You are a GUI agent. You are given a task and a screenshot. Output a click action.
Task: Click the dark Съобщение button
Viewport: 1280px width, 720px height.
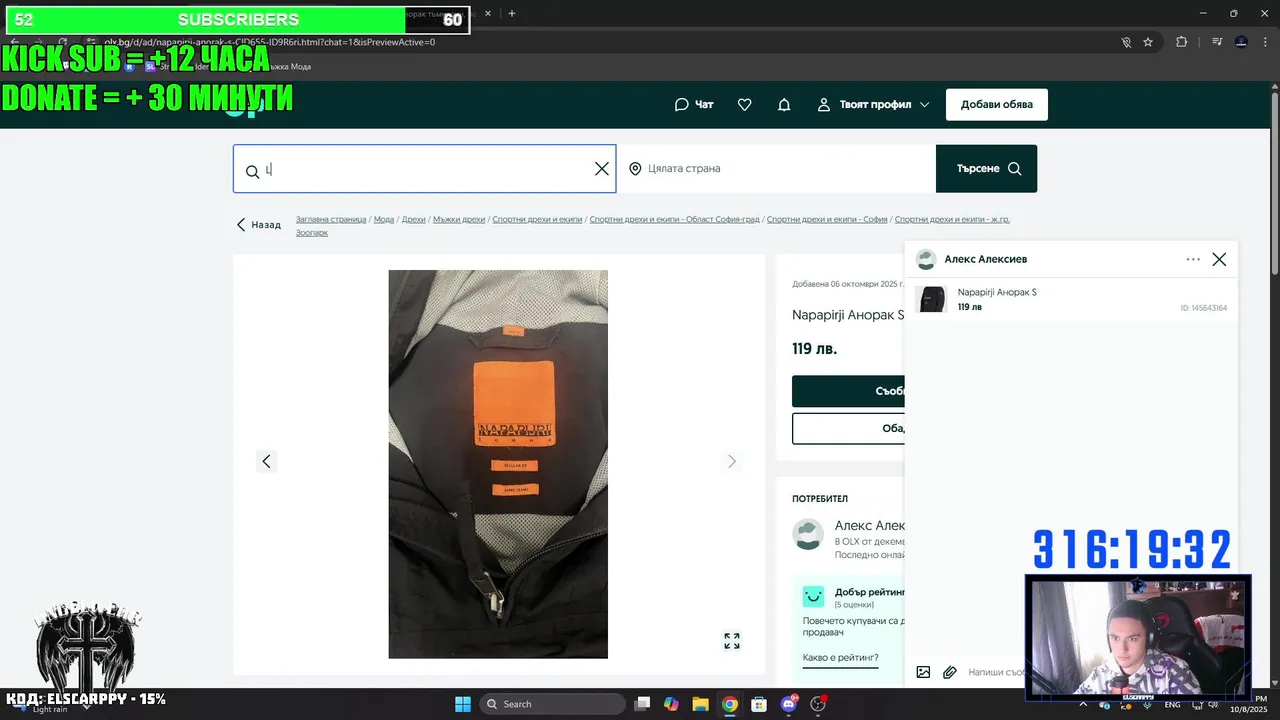click(x=848, y=391)
